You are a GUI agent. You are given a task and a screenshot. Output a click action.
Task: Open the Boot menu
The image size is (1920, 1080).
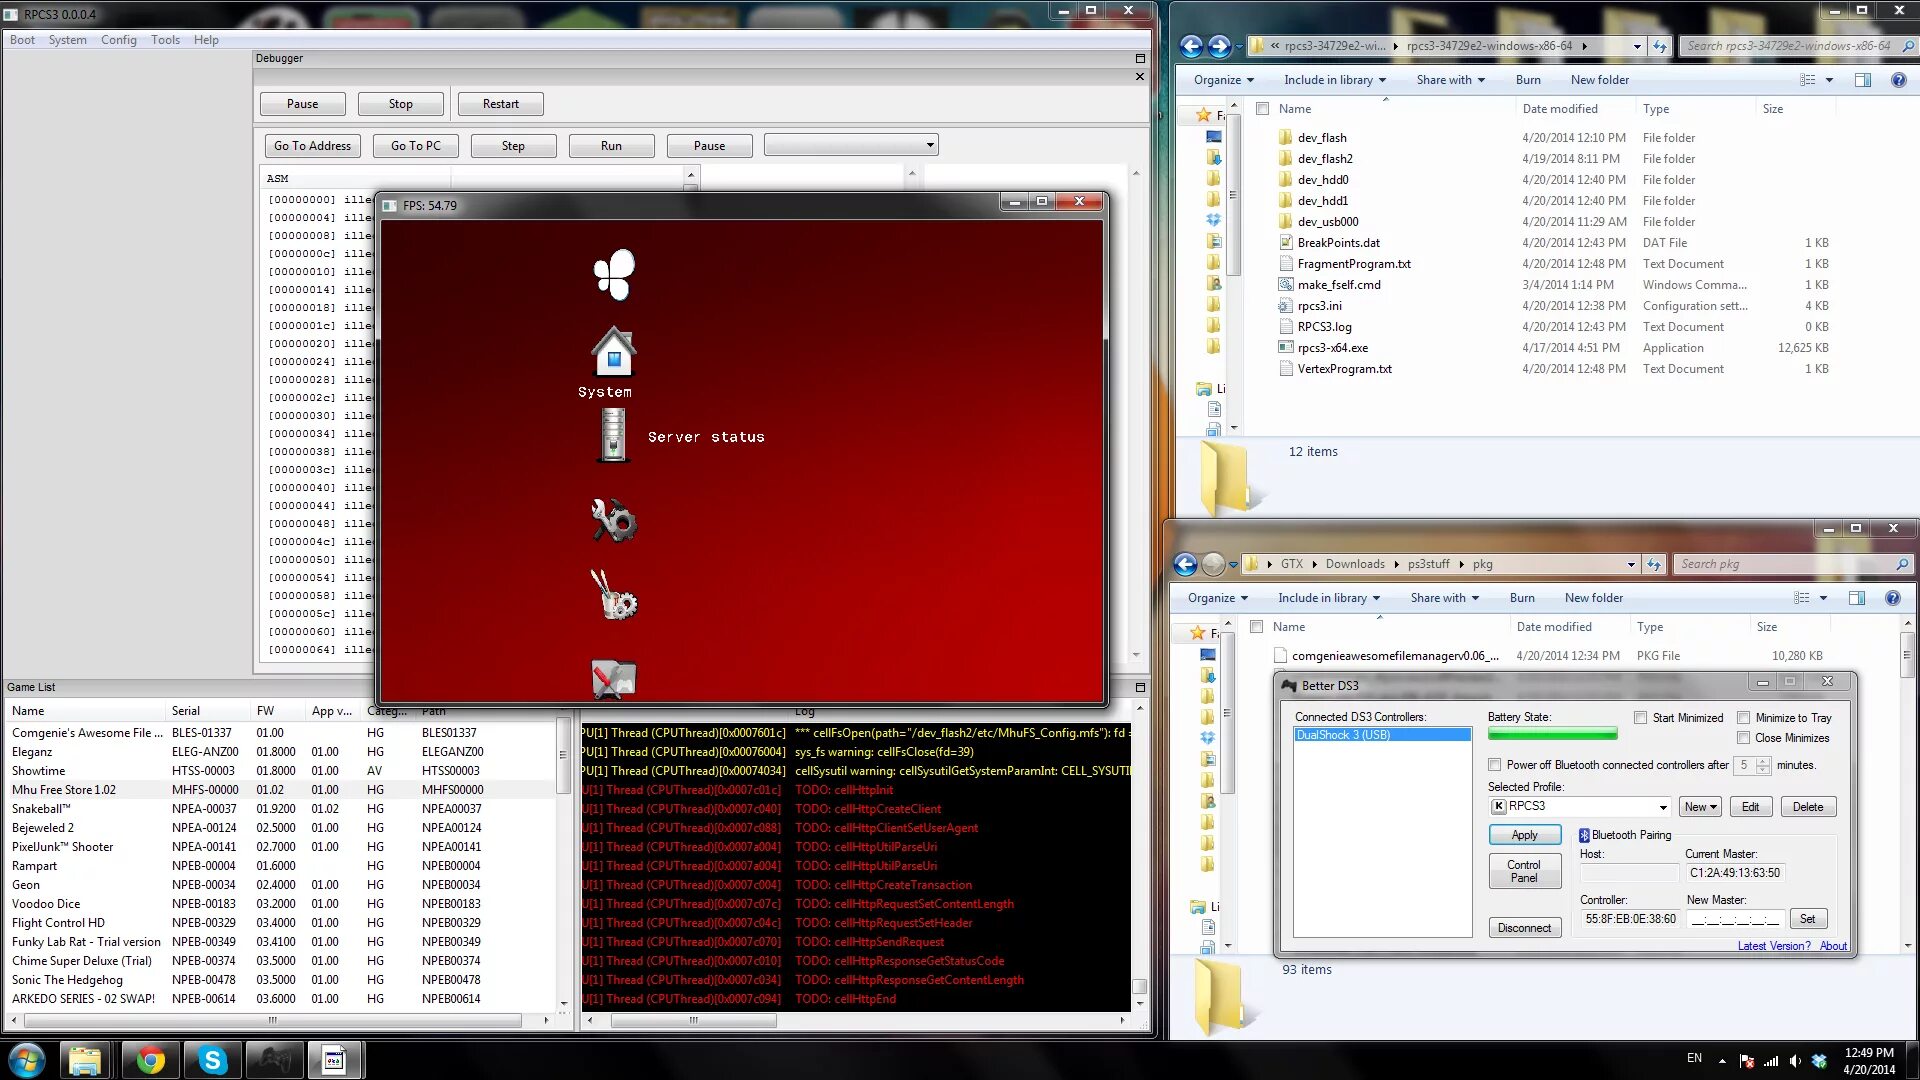[x=22, y=40]
